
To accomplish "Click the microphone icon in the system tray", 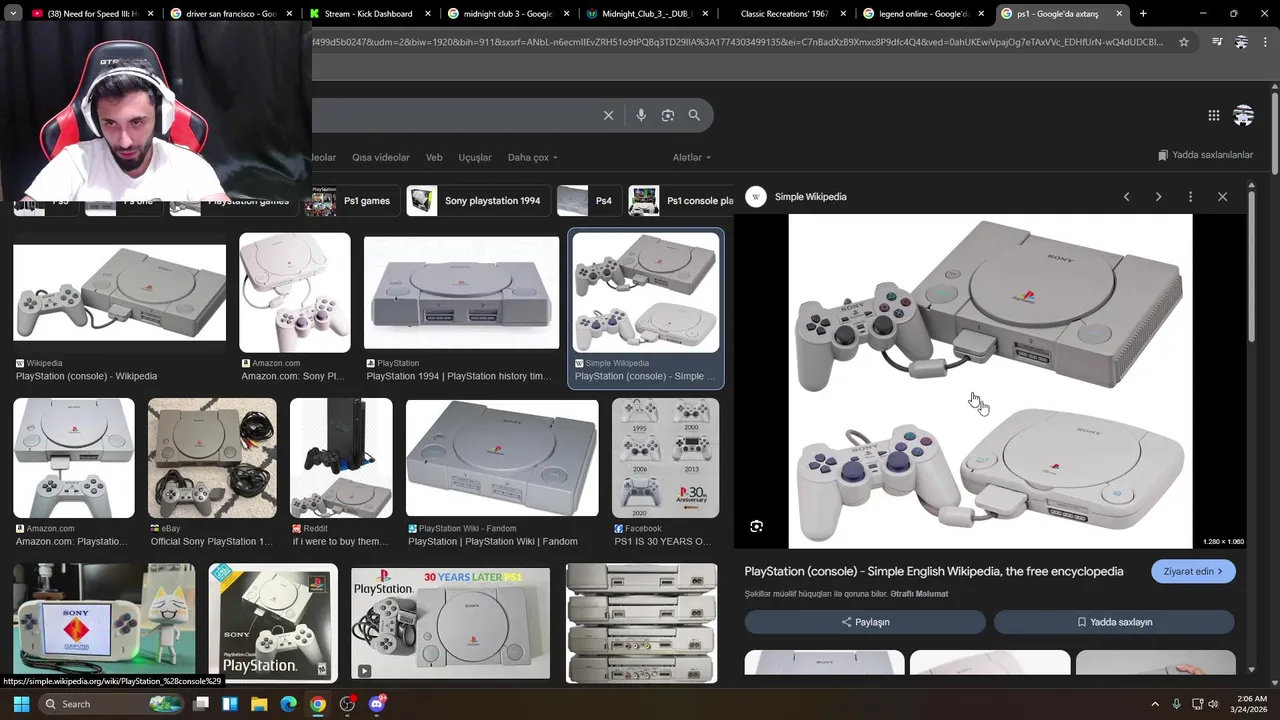I will (1176, 704).
